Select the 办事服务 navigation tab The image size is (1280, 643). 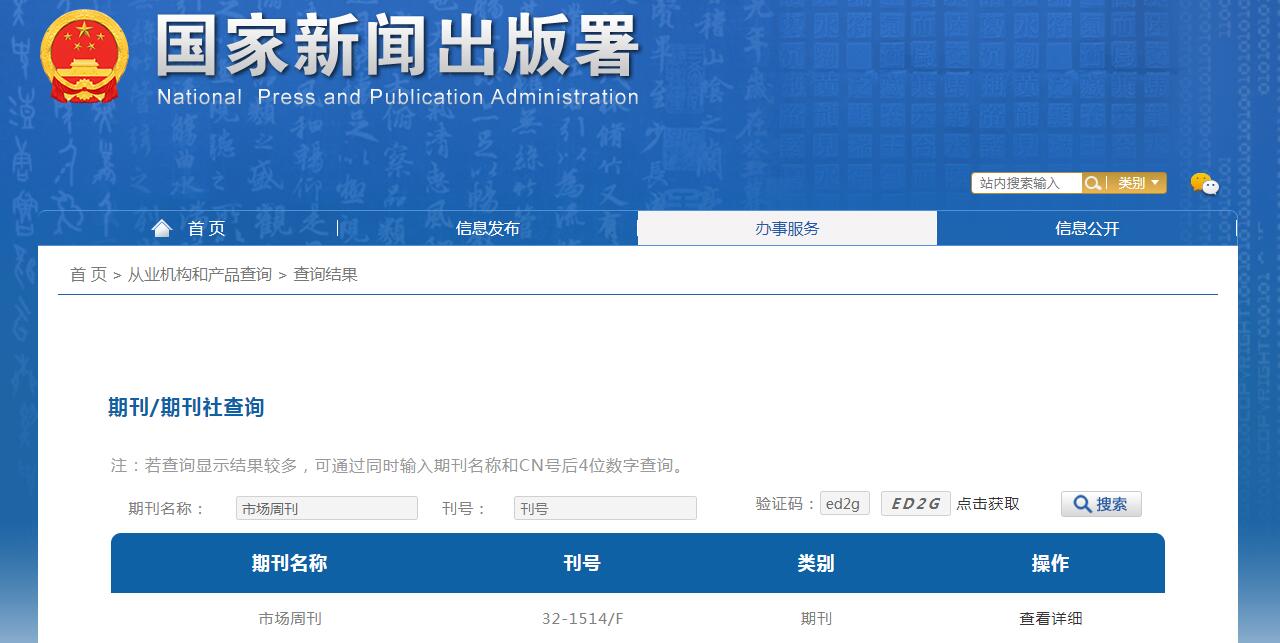[787, 228]
